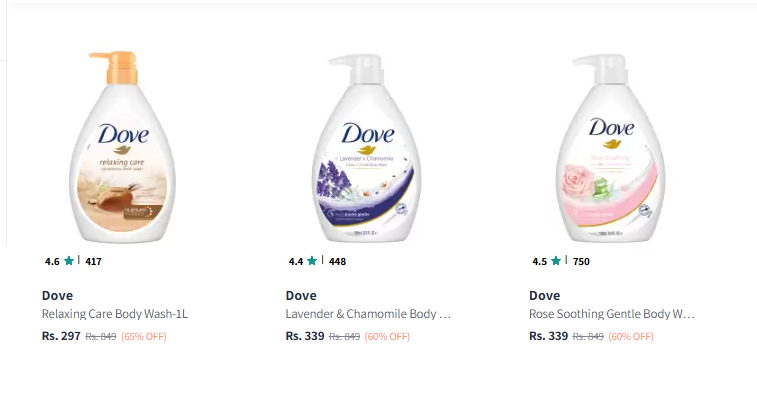Click the (60% OFF) label on Rose Soothing

[x=631, y=337]
